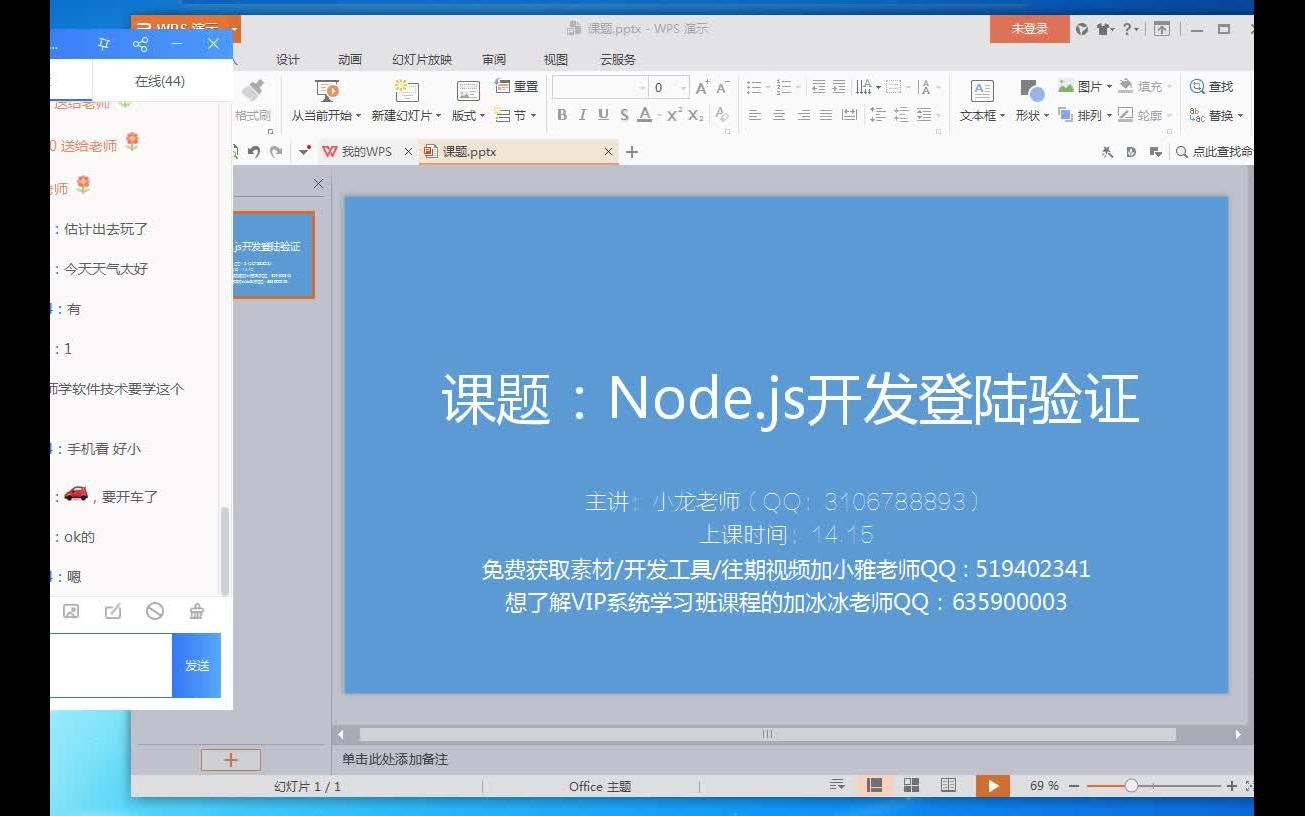This screenshot has height=816, width=1305.
Task: Add a new document tab with plus
Action: [x=632, y=152]
